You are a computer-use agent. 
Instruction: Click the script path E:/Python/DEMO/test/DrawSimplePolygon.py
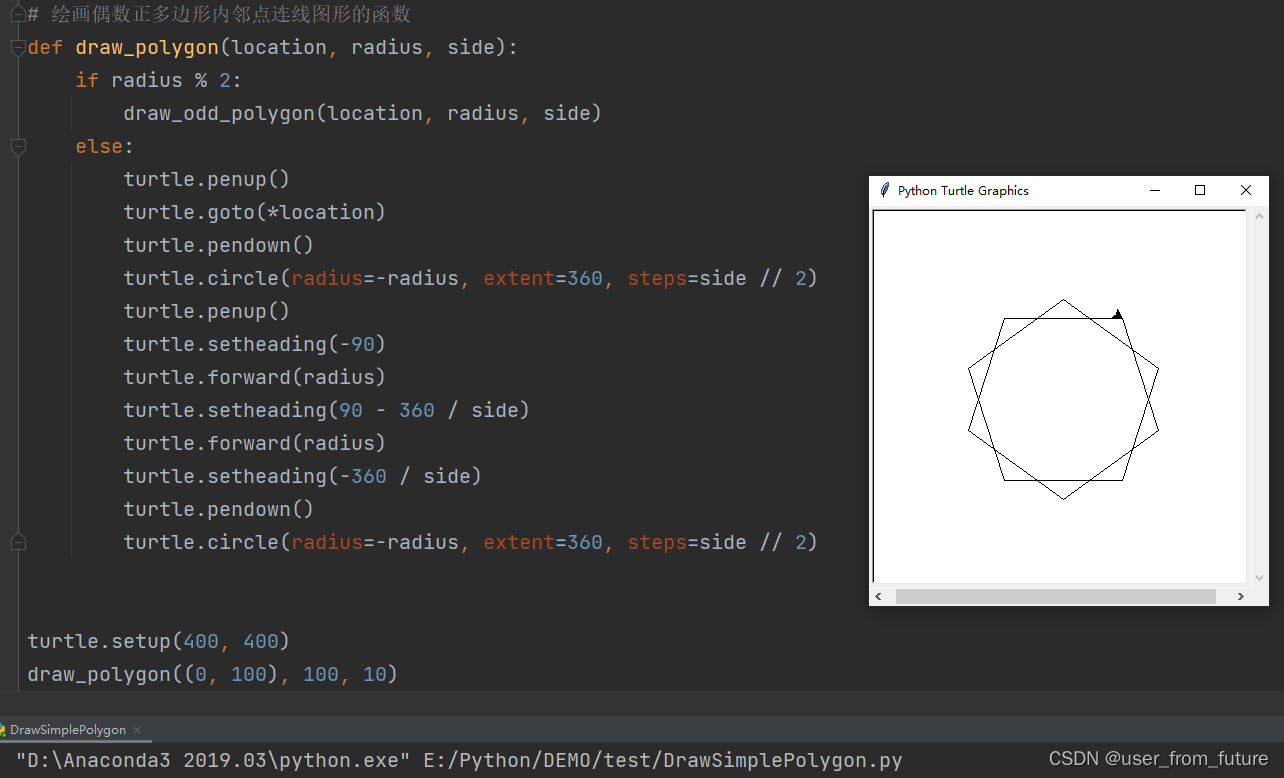[x=663, y=761]
